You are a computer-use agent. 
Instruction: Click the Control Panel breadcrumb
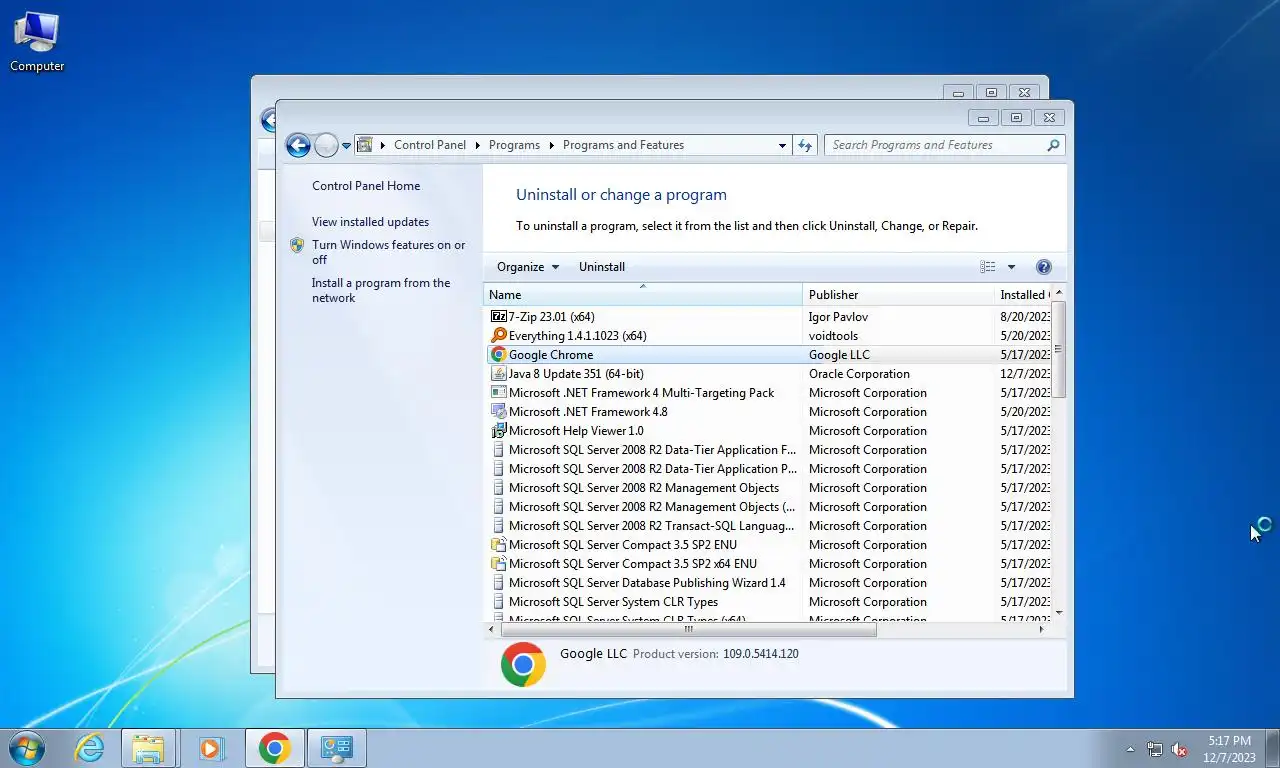(x=430, y=145)
